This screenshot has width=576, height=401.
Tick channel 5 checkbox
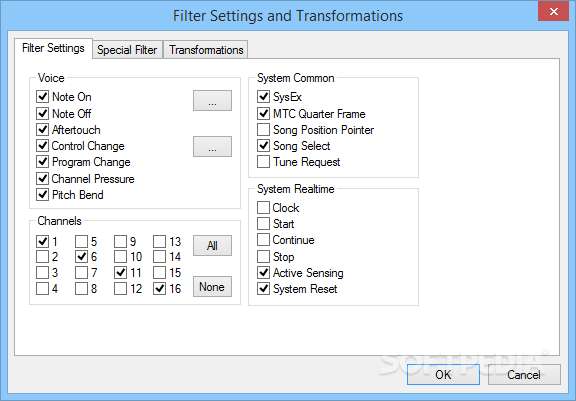coord(82,241)
